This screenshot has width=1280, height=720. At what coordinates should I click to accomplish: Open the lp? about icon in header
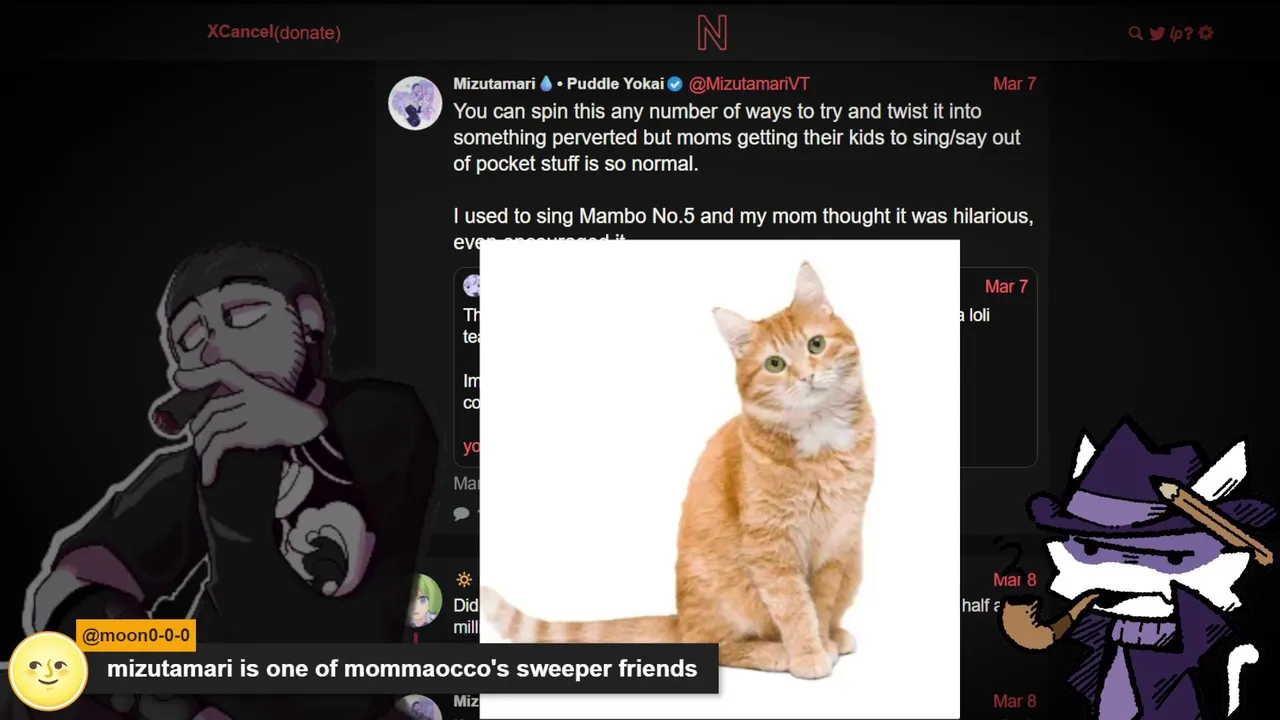click(1181, 33)
